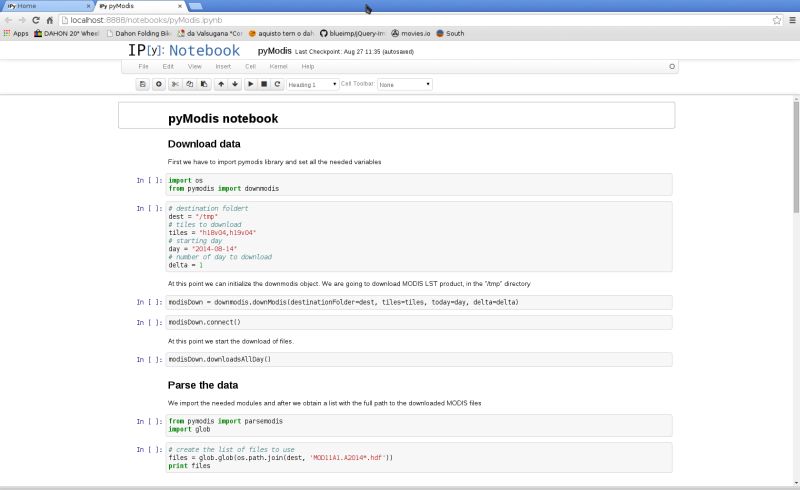Open the cell type dropdown showing Heading 1
This screenshot has height=490, width=800.
coord(312,84)
